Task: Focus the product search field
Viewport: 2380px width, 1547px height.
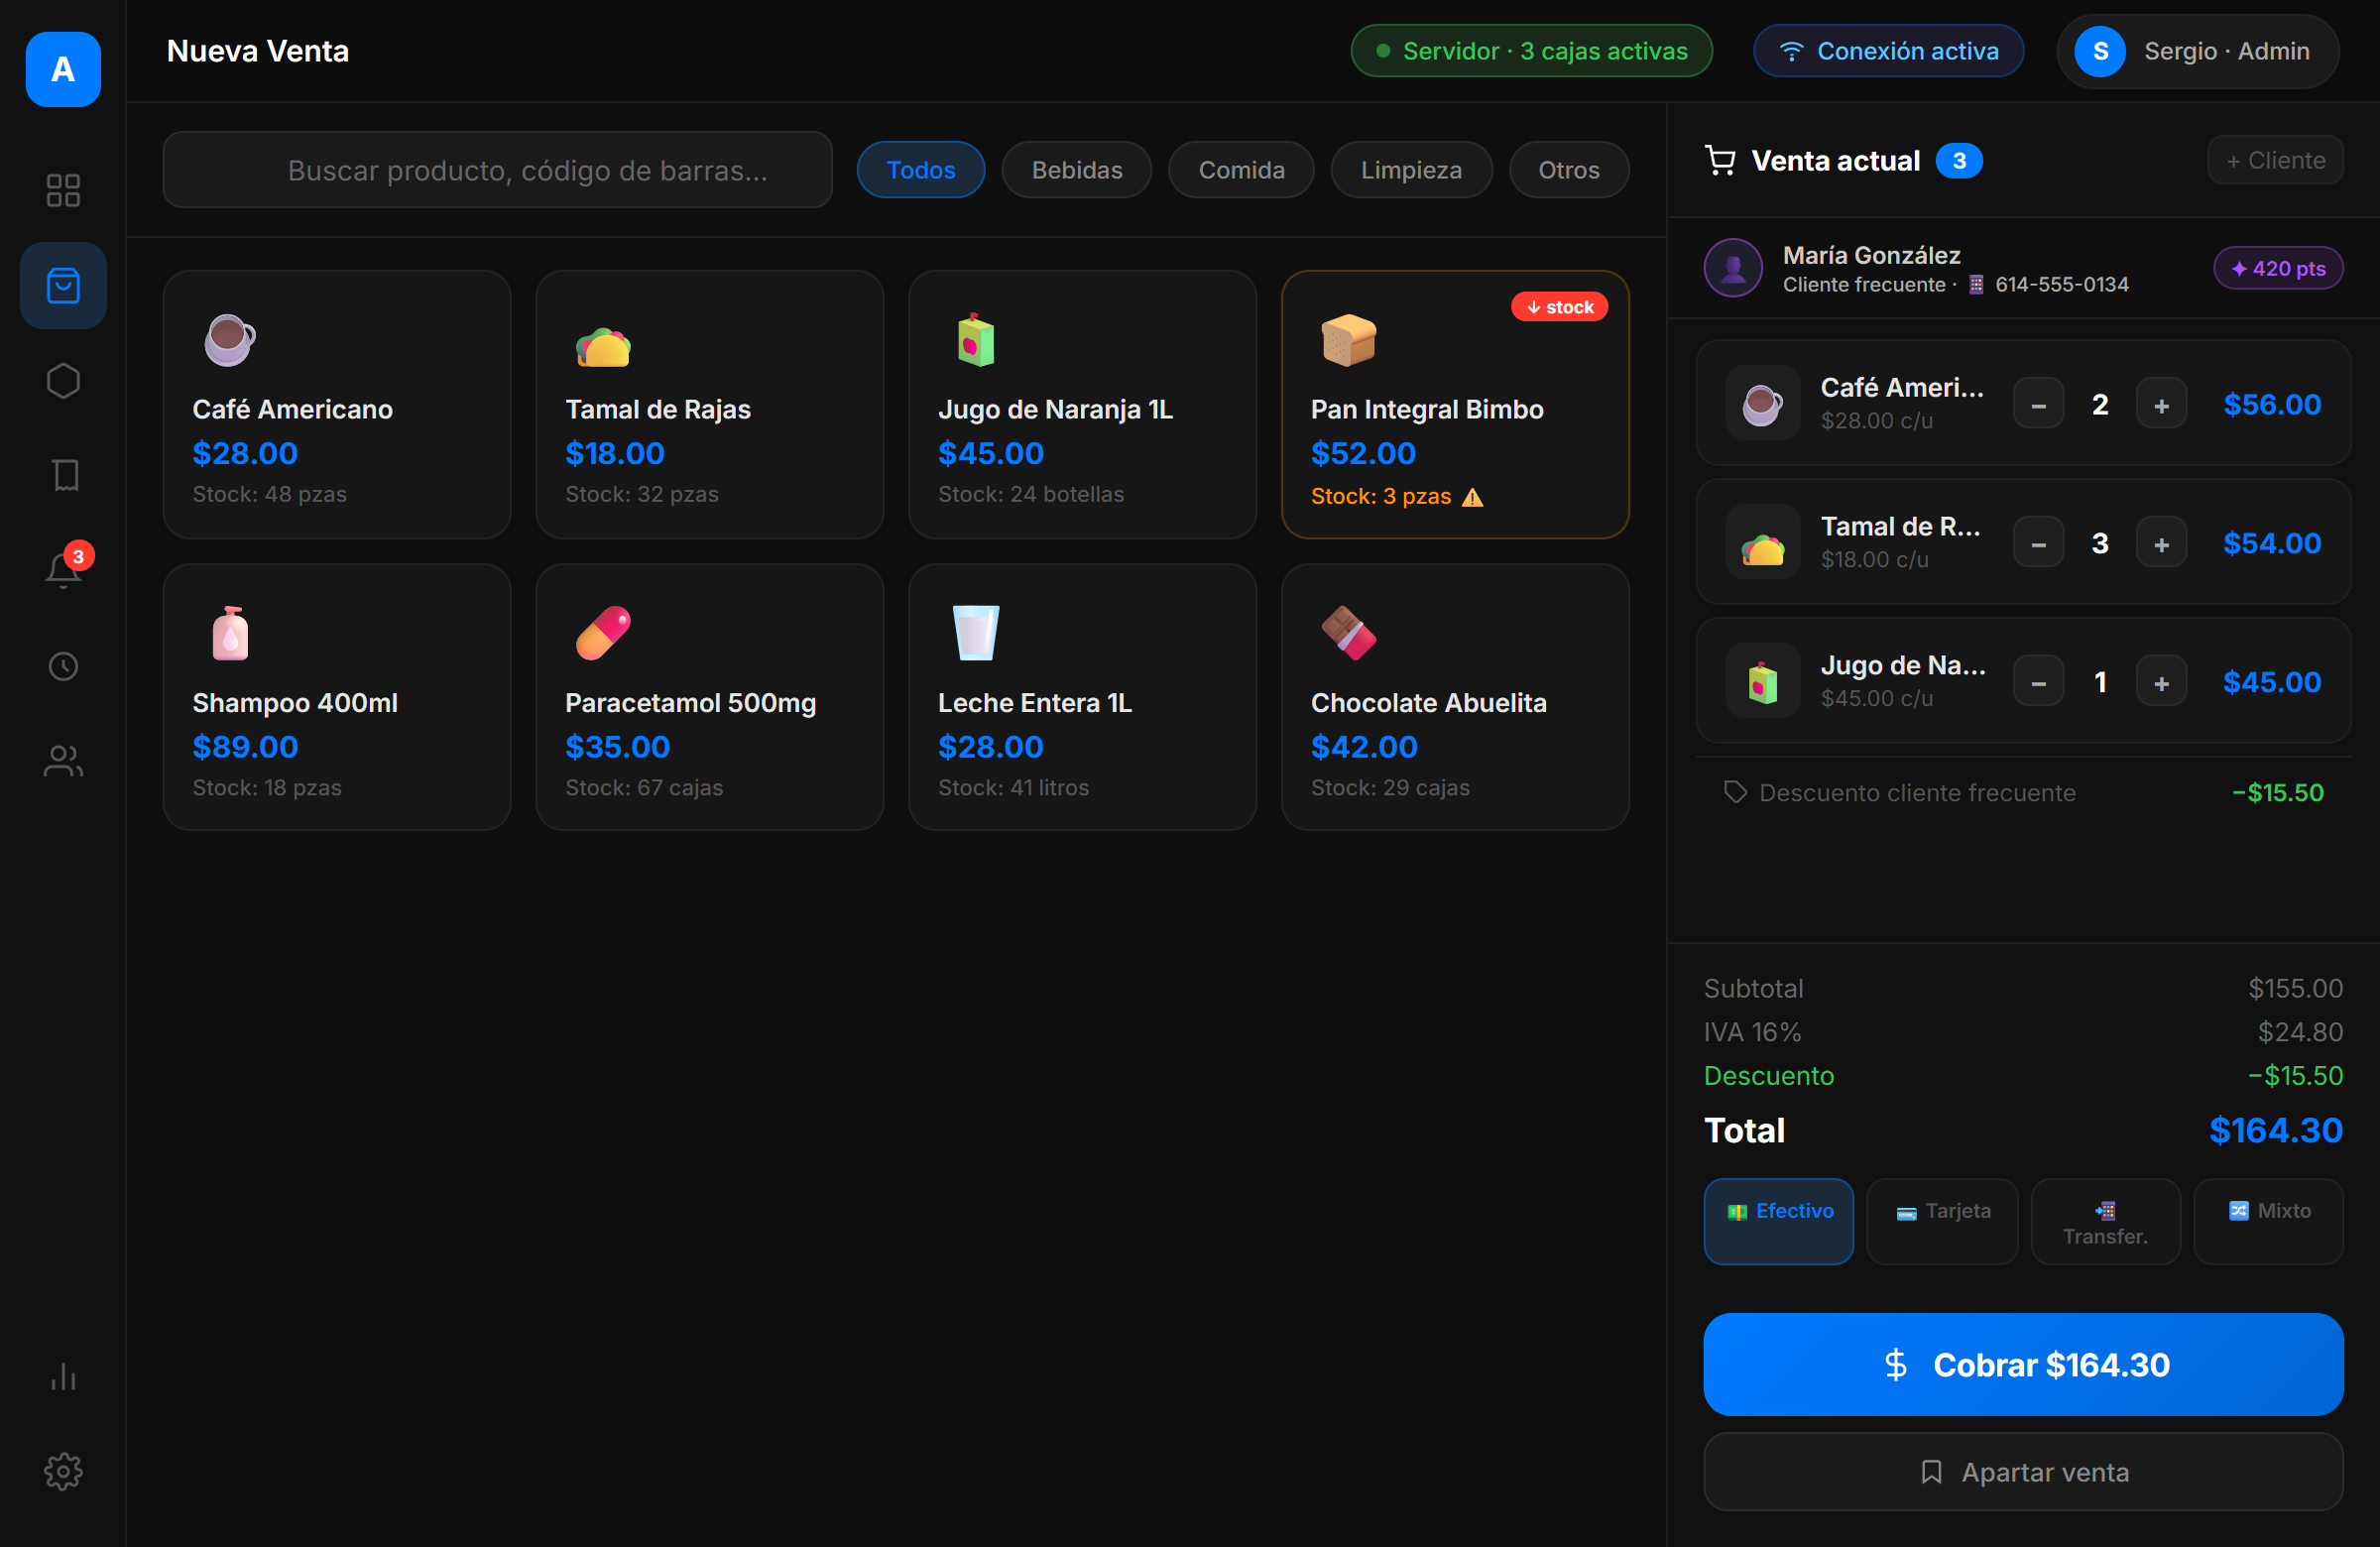Action: pyautogui.click(x=497, y=170)
